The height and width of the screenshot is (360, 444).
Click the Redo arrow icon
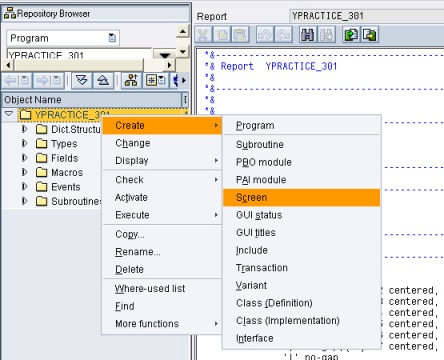pos(283,35)
